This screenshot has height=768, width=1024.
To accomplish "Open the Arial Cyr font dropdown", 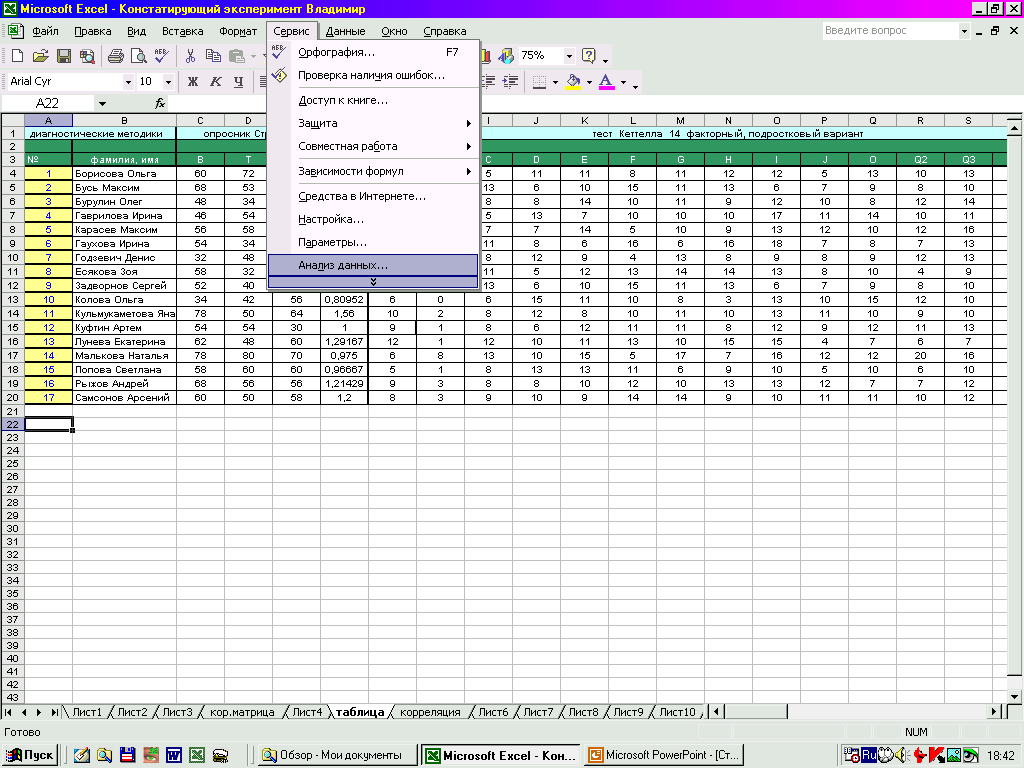I will pyautogui.click(x=128, y=81).
